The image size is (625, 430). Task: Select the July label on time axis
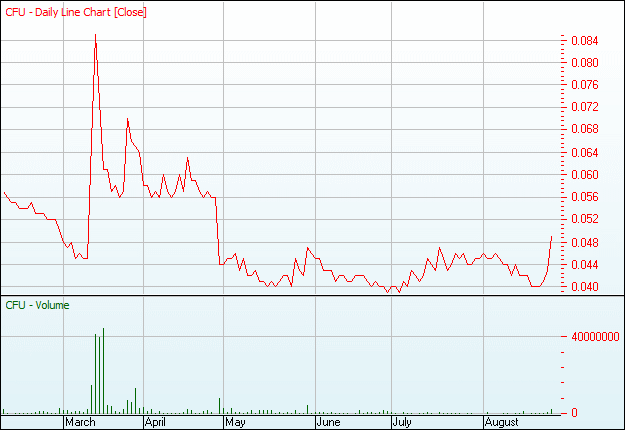[402, 422]
